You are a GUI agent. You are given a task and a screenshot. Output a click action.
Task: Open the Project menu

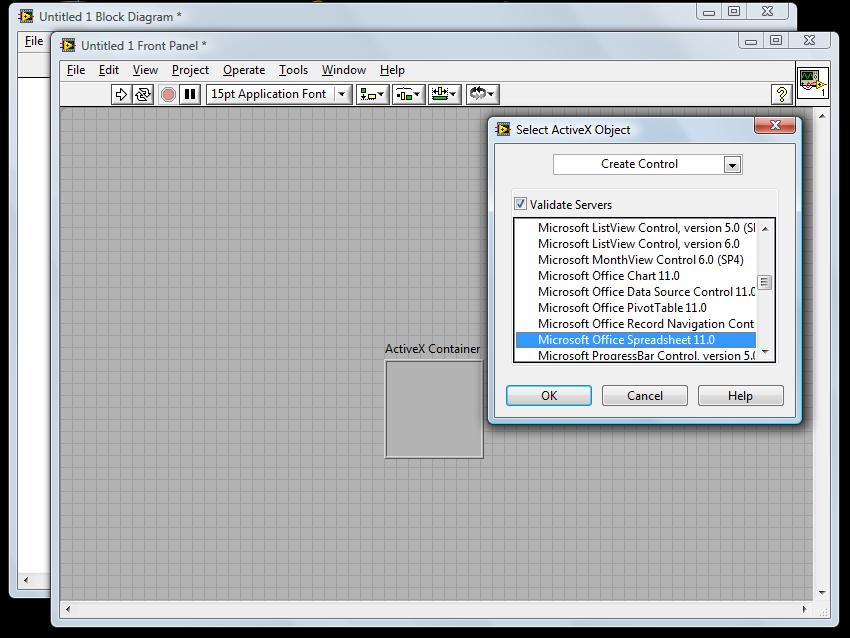coord(190,70)
